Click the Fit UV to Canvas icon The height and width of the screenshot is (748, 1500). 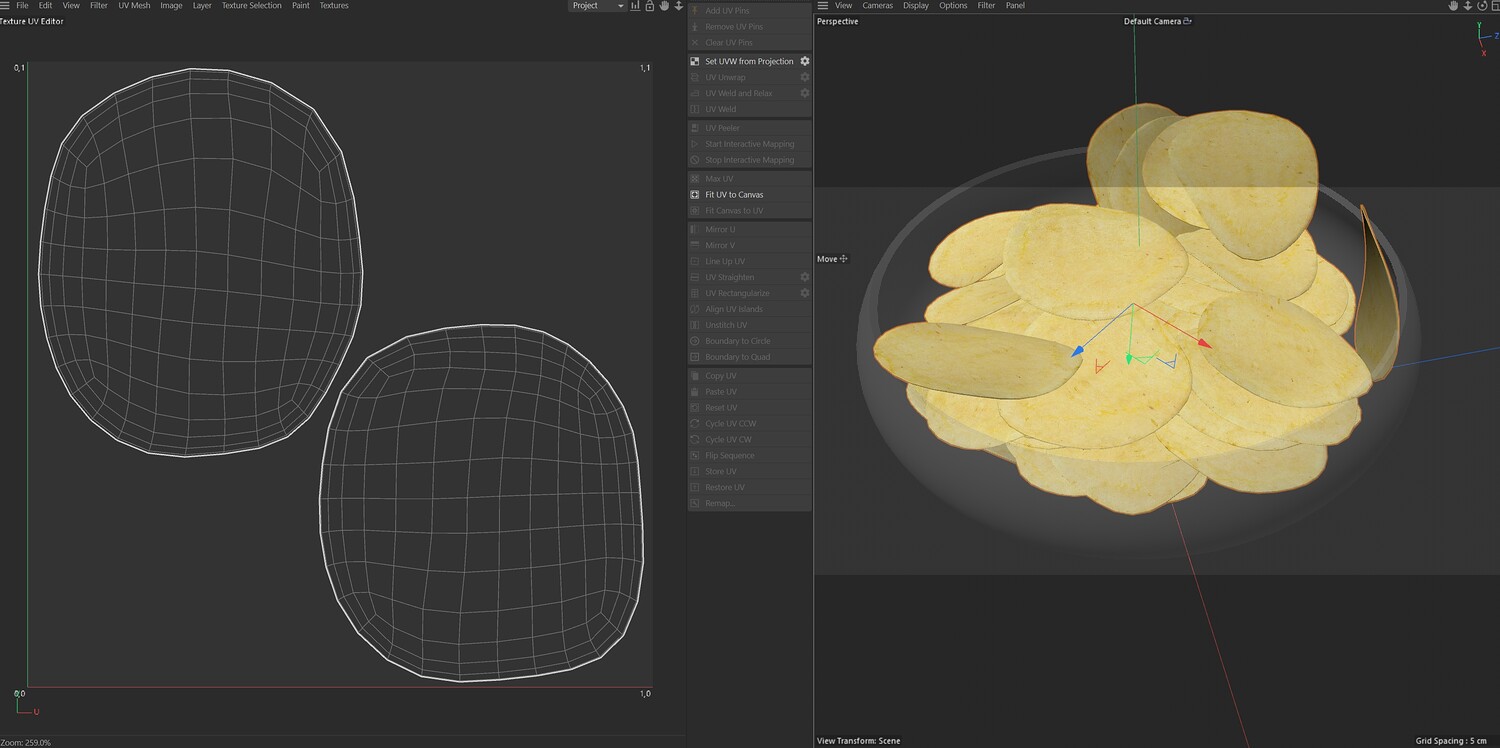[x=695, y=195]
